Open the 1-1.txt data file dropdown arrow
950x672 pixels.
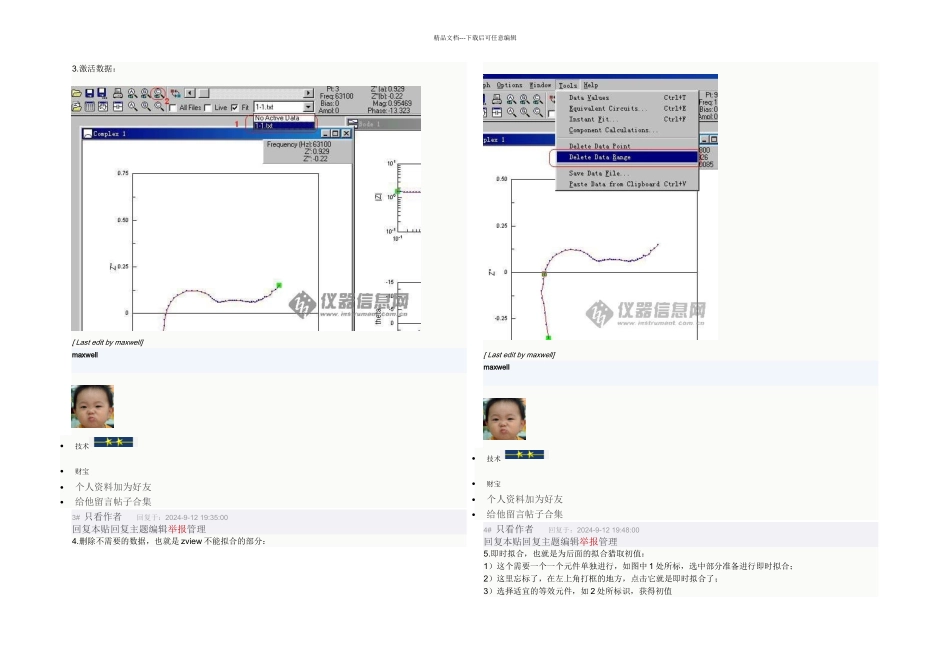tap(308, 107)
